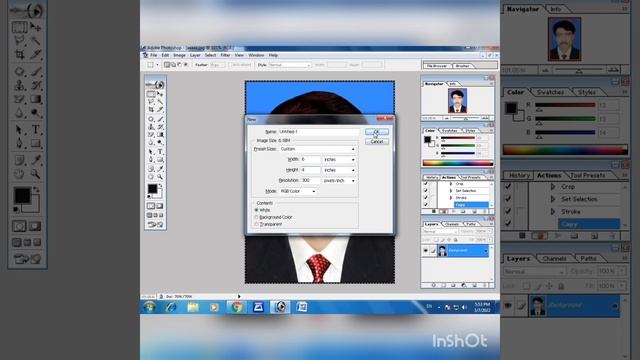
Task: Select the Clone Stamp tool in the Photoshop toolbox
Action: point(151,127)
